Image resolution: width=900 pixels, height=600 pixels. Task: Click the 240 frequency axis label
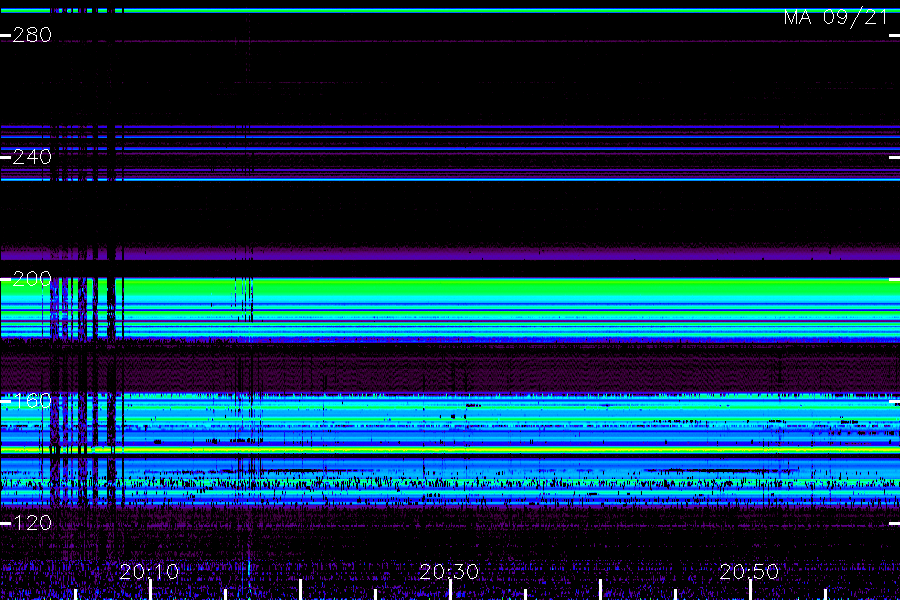[32, 157]
